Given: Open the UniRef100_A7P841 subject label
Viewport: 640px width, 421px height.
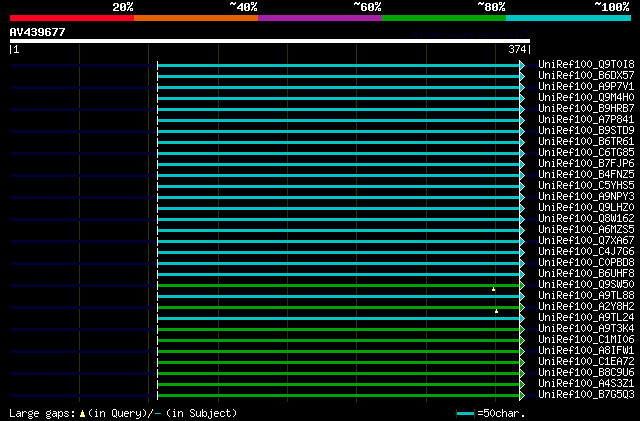Looking at the screenshot, I should 586,119.
